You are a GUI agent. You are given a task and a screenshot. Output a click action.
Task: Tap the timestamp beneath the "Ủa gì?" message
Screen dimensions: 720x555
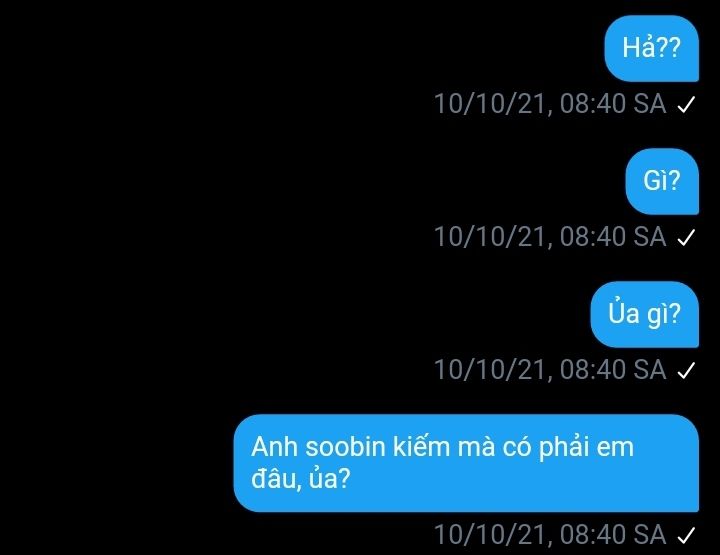[x=550, y=370]
